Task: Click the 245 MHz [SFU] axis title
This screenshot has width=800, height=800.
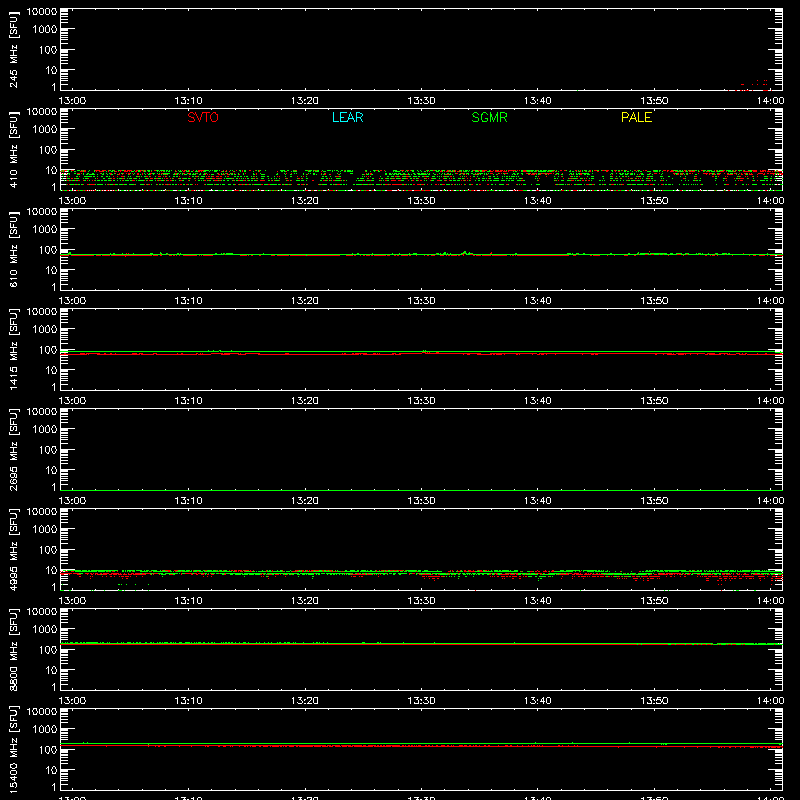Action: 14,49
